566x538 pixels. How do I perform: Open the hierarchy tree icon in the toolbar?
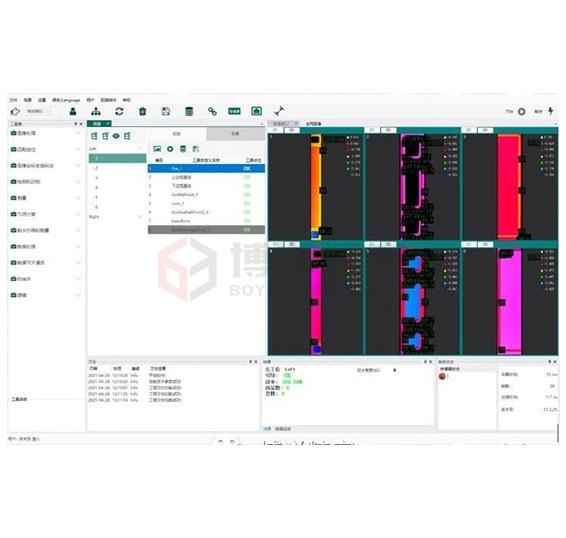tap(96, 111)
